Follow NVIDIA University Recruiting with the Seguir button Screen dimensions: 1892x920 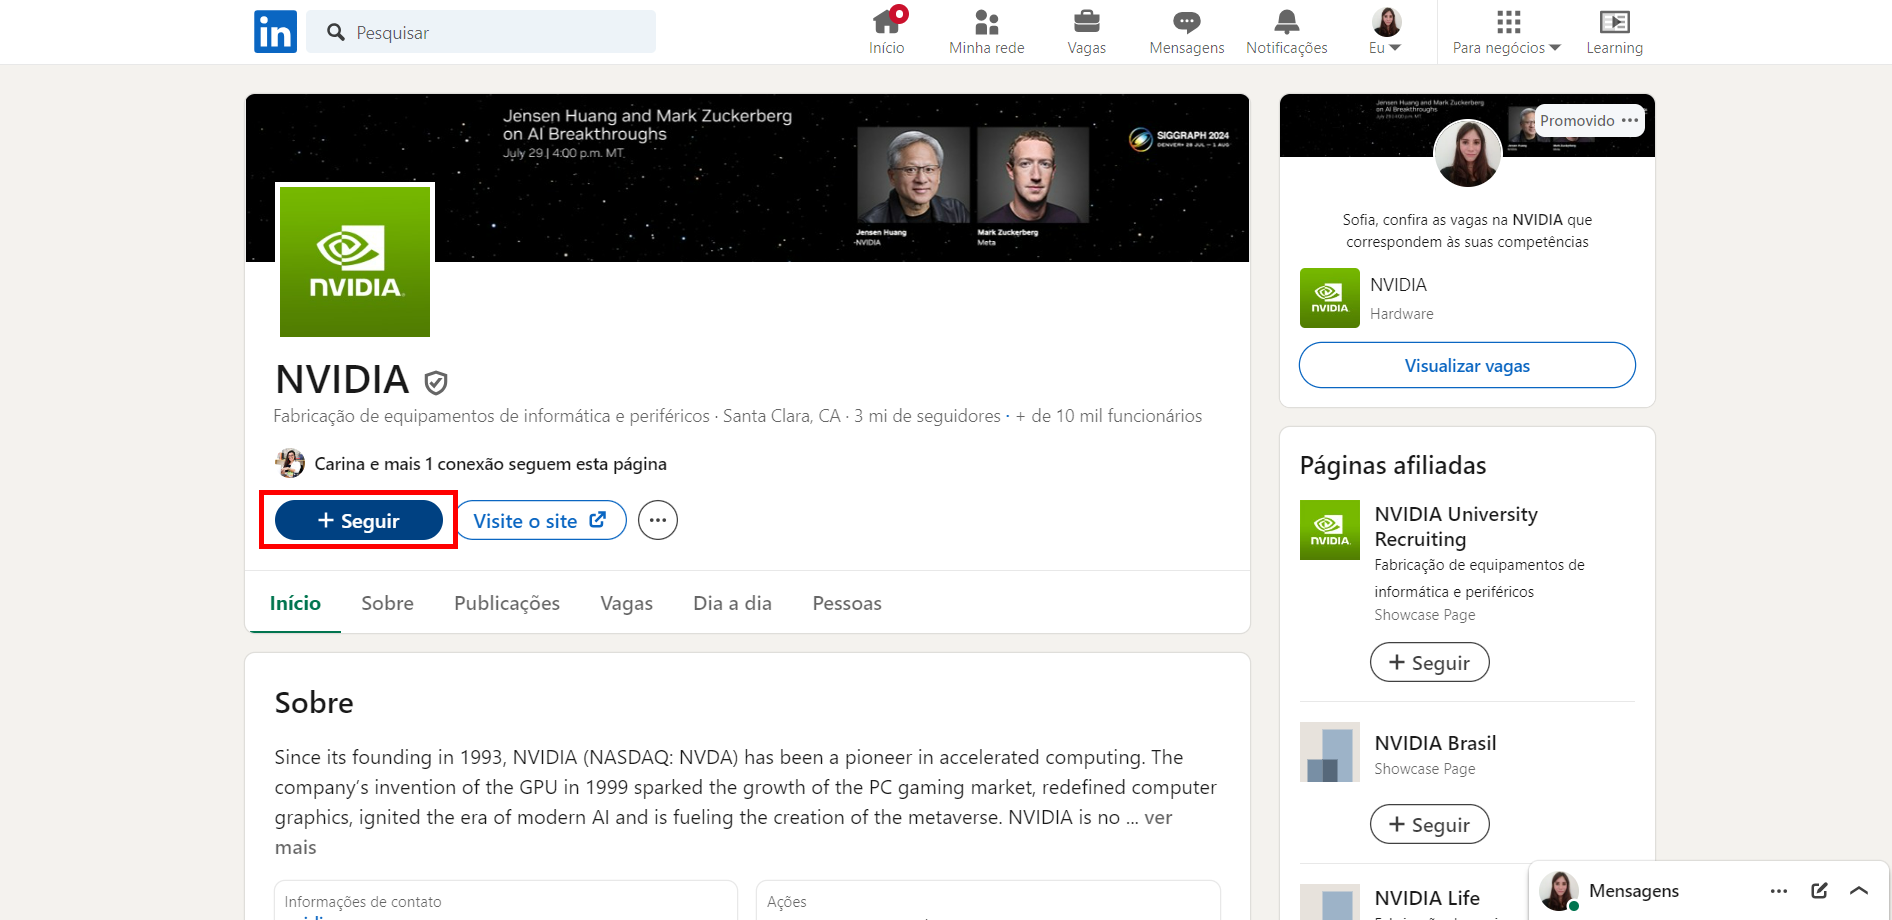[x=1429, y=662]
